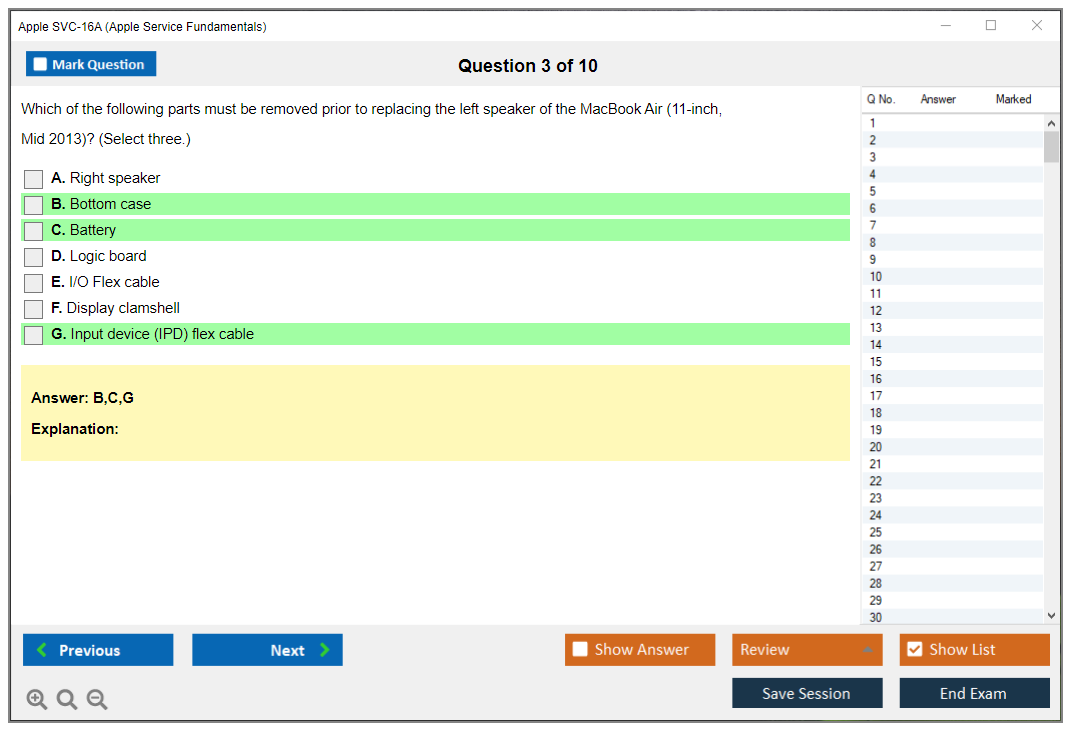Click the zoom out magnifier icon
The width and height of the screenshot is (1075, 735).
(x=97, y=700)
